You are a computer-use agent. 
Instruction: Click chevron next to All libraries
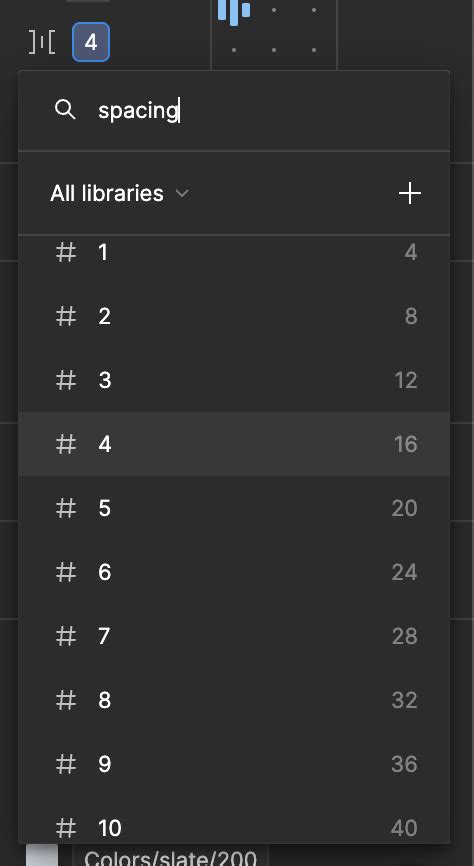[182, 193]
